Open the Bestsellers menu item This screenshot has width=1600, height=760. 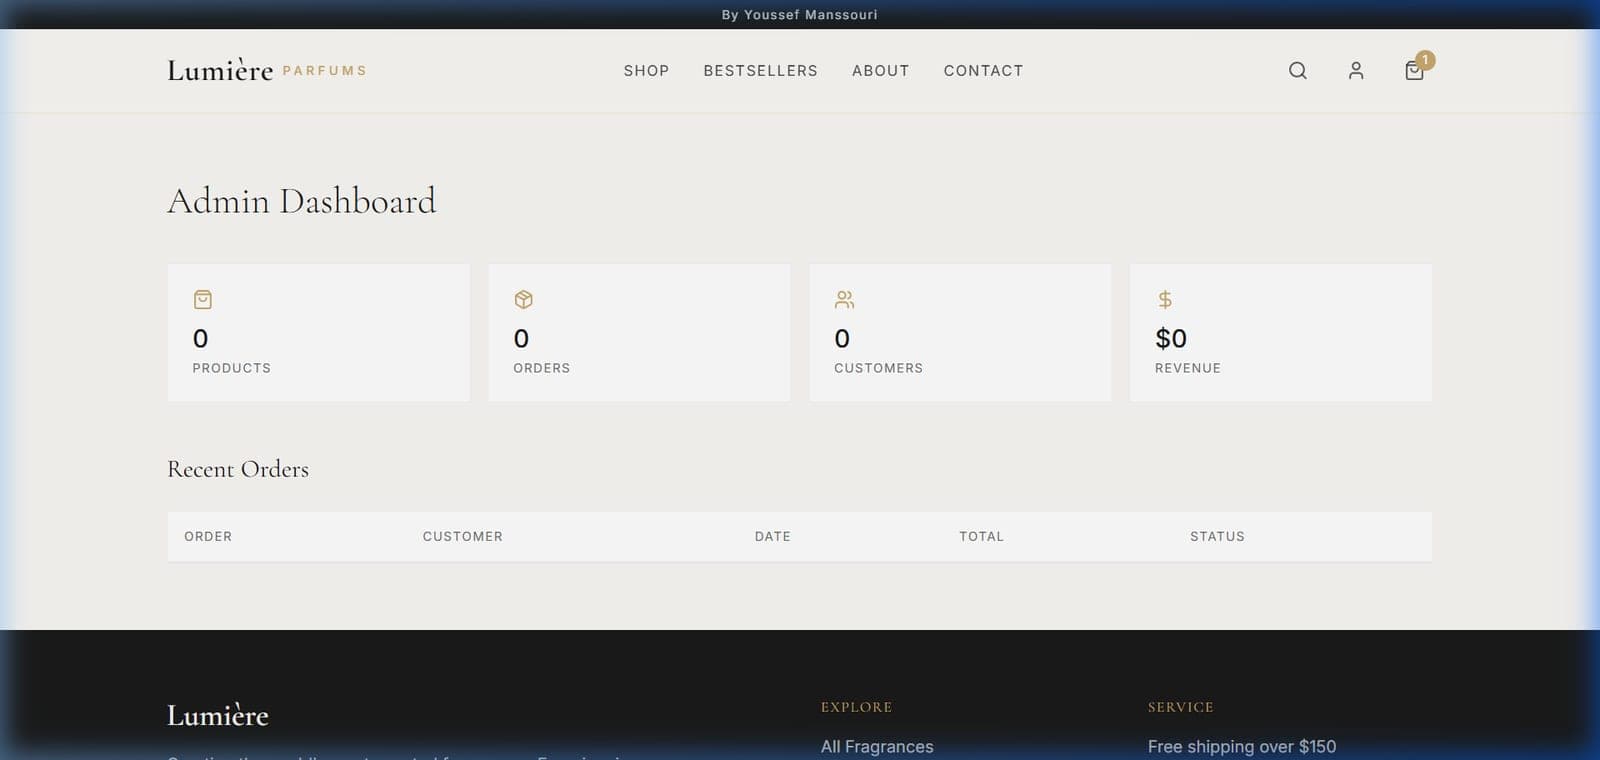click(x=760, y=71)
